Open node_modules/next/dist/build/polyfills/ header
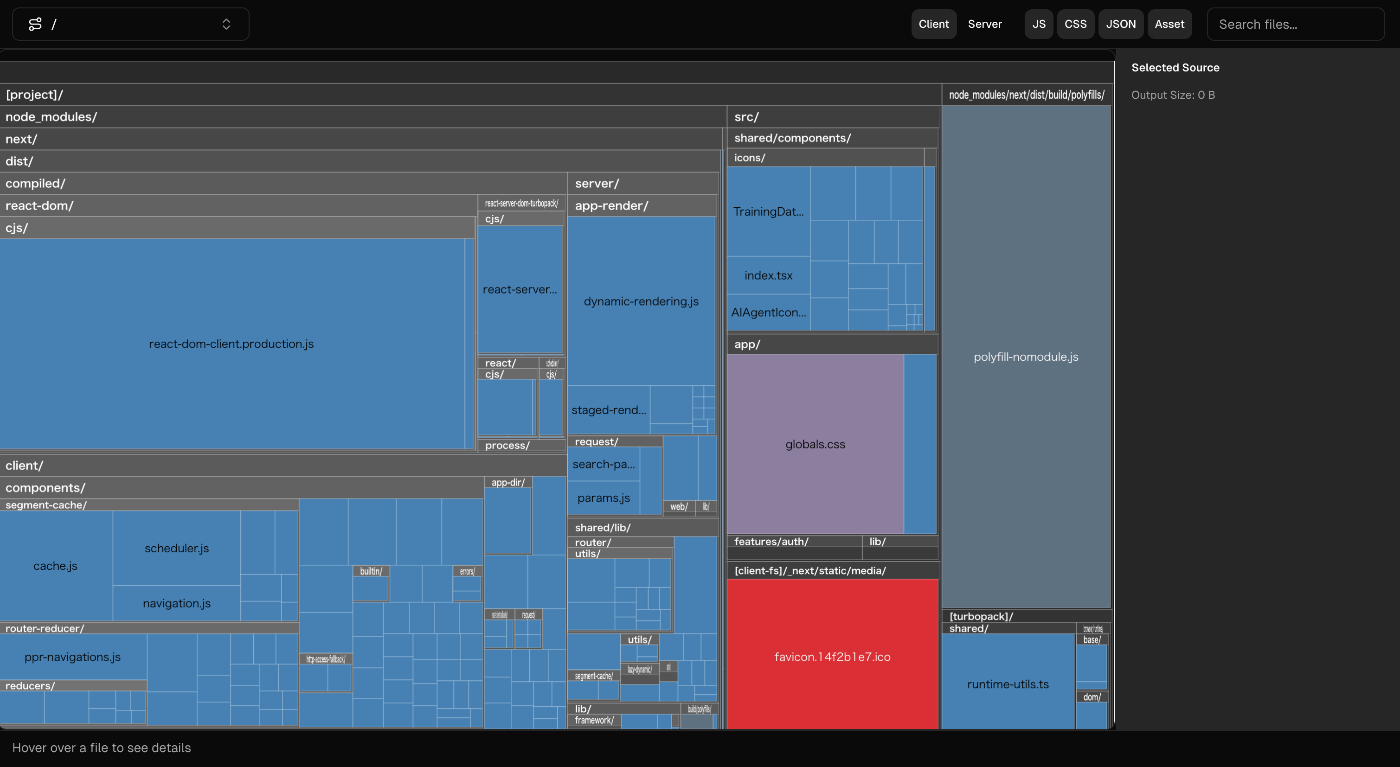Screen dimensions: 1400x767 1027,95
